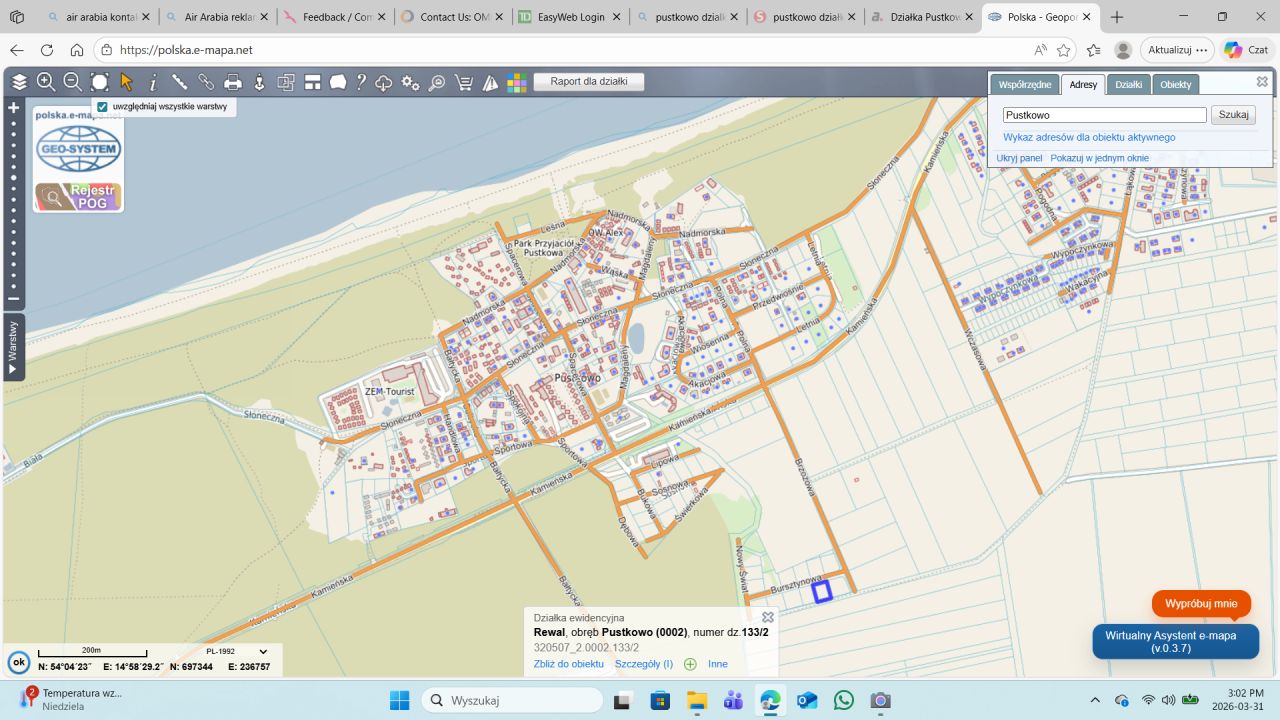Select the distance measuring ruler tool

click(180, 82)
